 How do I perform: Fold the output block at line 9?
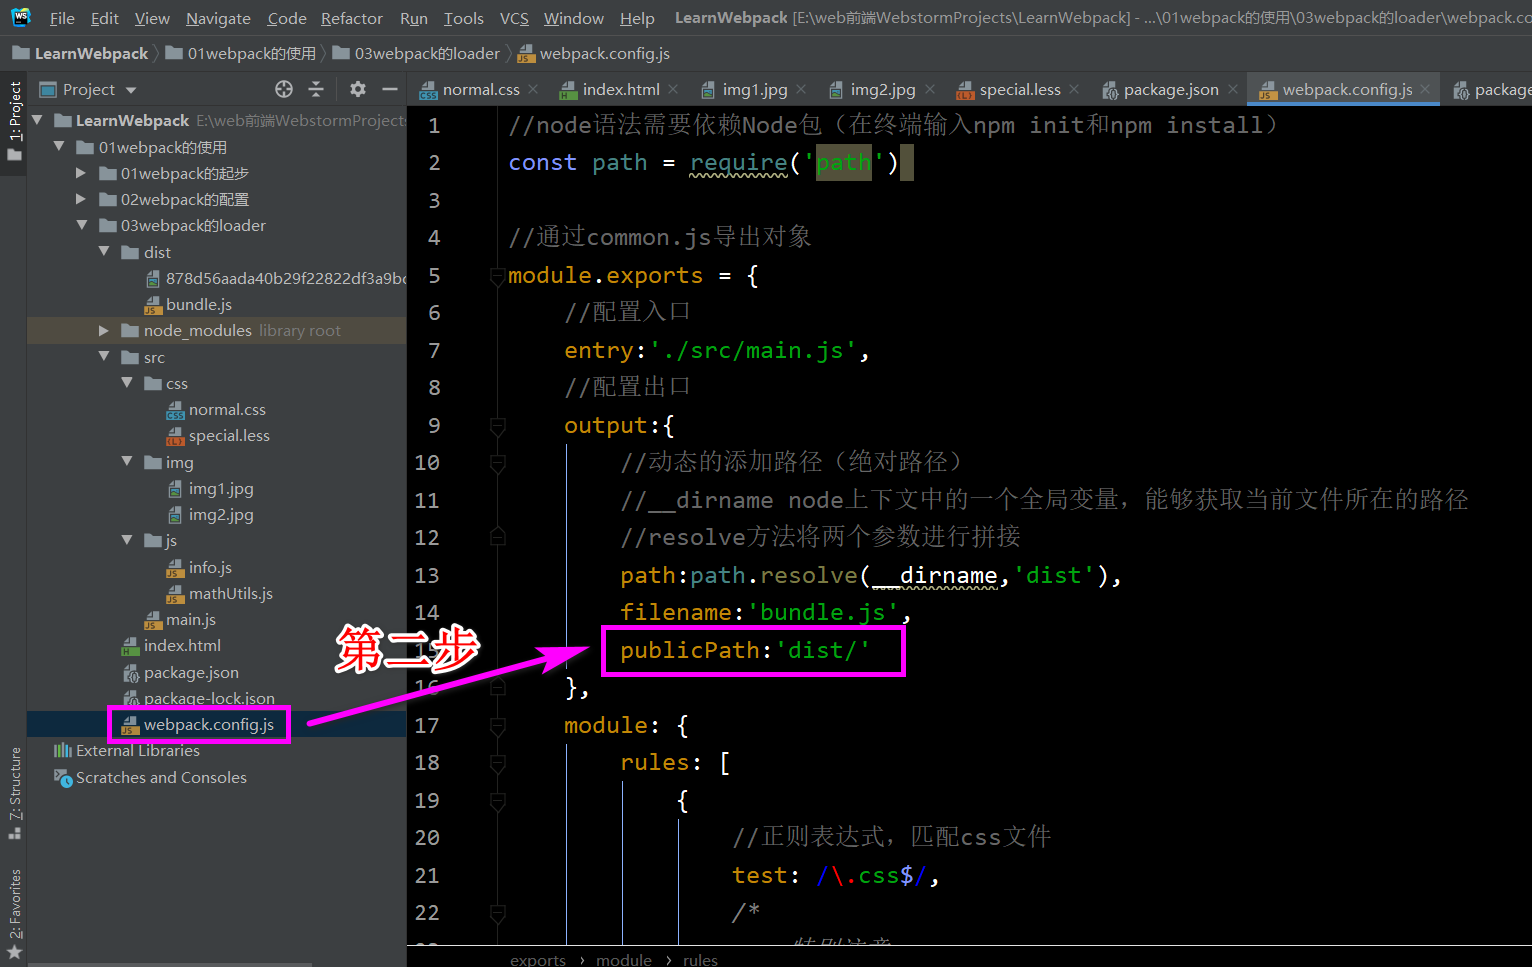coord(497,426)
